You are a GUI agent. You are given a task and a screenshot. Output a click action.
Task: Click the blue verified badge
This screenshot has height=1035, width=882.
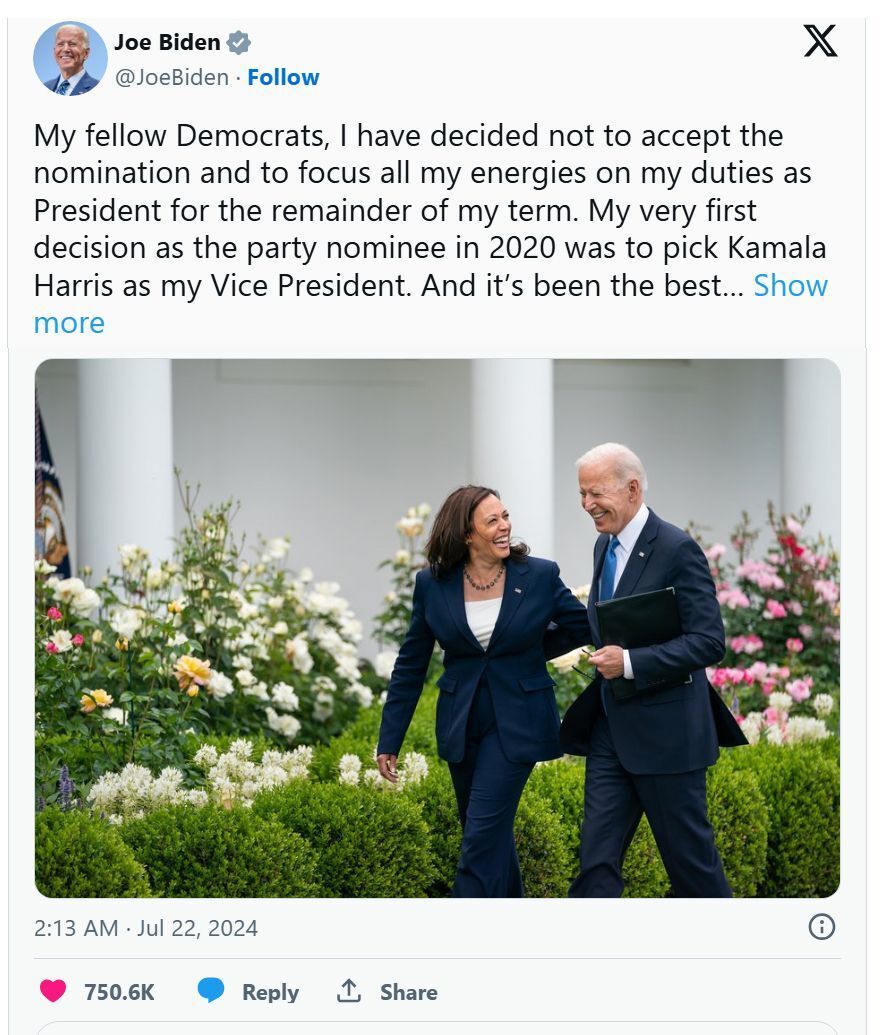click(238, 42)
